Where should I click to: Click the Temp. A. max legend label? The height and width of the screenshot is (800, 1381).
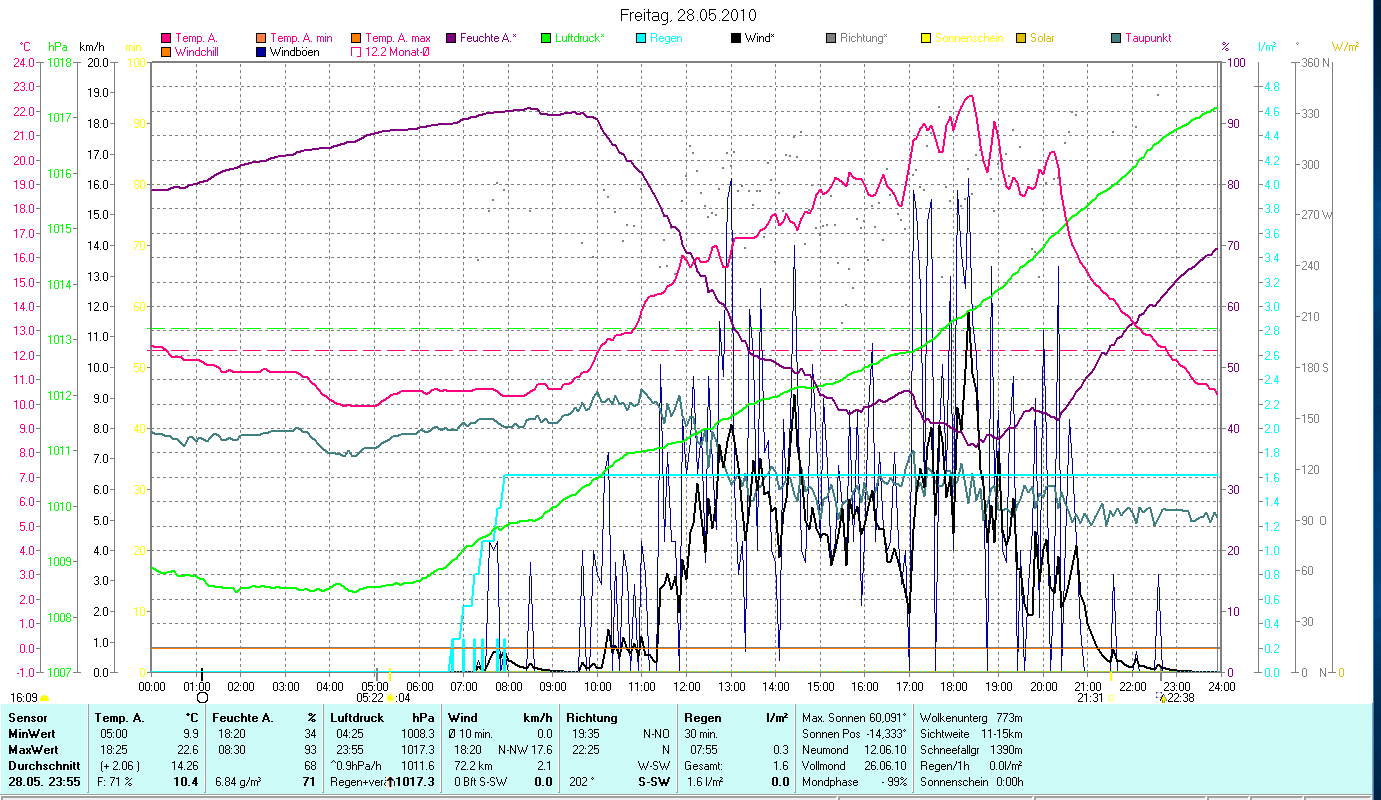[x=396, y=38]
